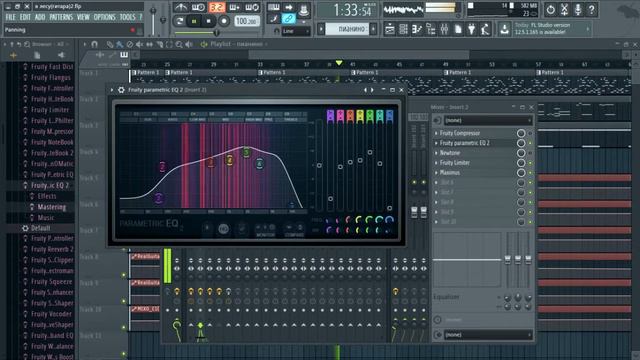Click the download update icon
Viewport: 640px width, 360px height.
(504, 29)
